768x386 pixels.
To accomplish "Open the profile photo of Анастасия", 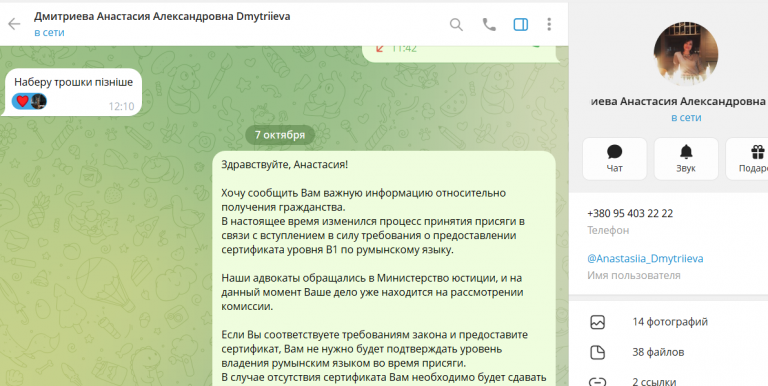I will coord(686,53).
